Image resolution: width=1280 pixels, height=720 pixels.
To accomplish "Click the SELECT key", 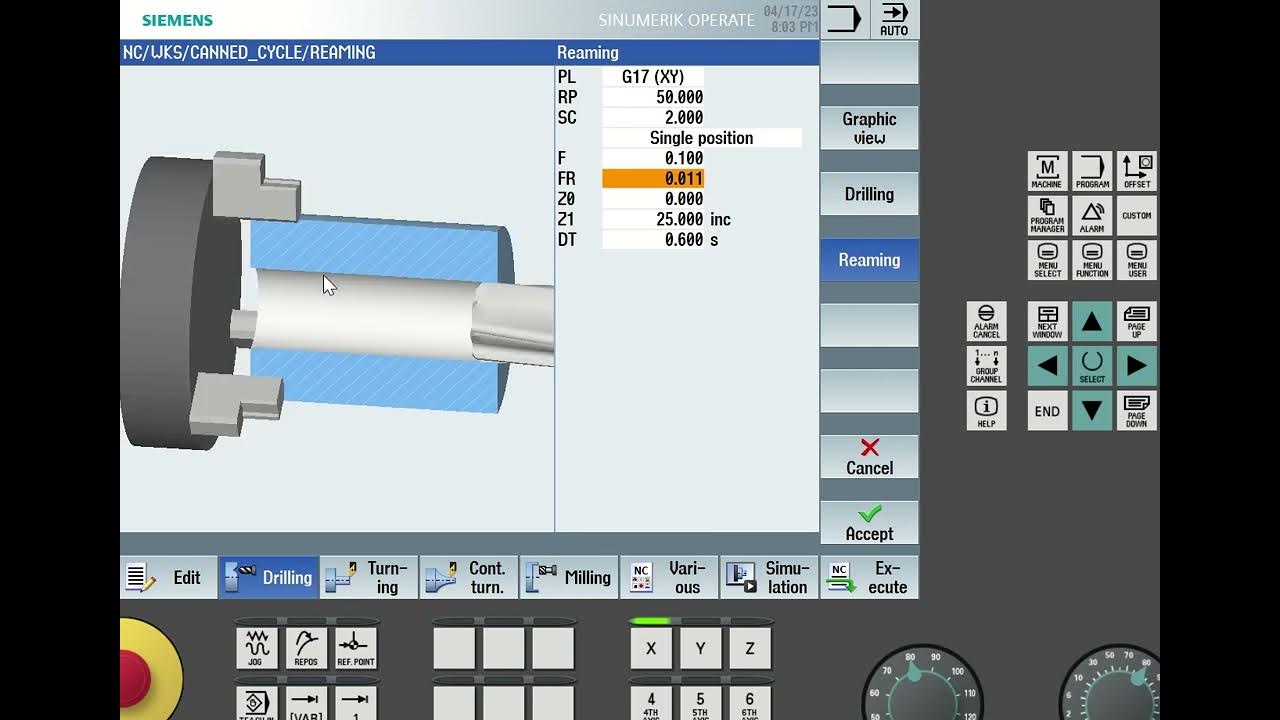I will [1092, 366].
